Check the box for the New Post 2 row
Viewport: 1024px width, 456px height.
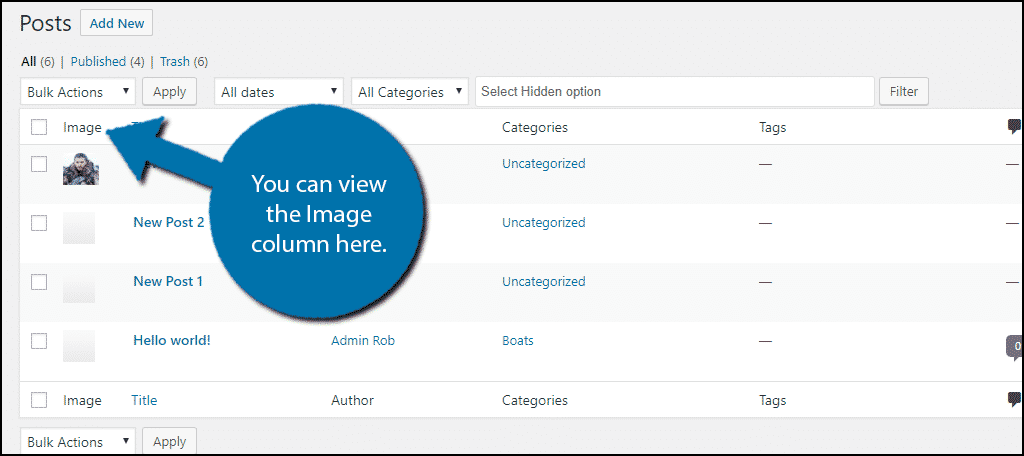[x=39, y=223]
